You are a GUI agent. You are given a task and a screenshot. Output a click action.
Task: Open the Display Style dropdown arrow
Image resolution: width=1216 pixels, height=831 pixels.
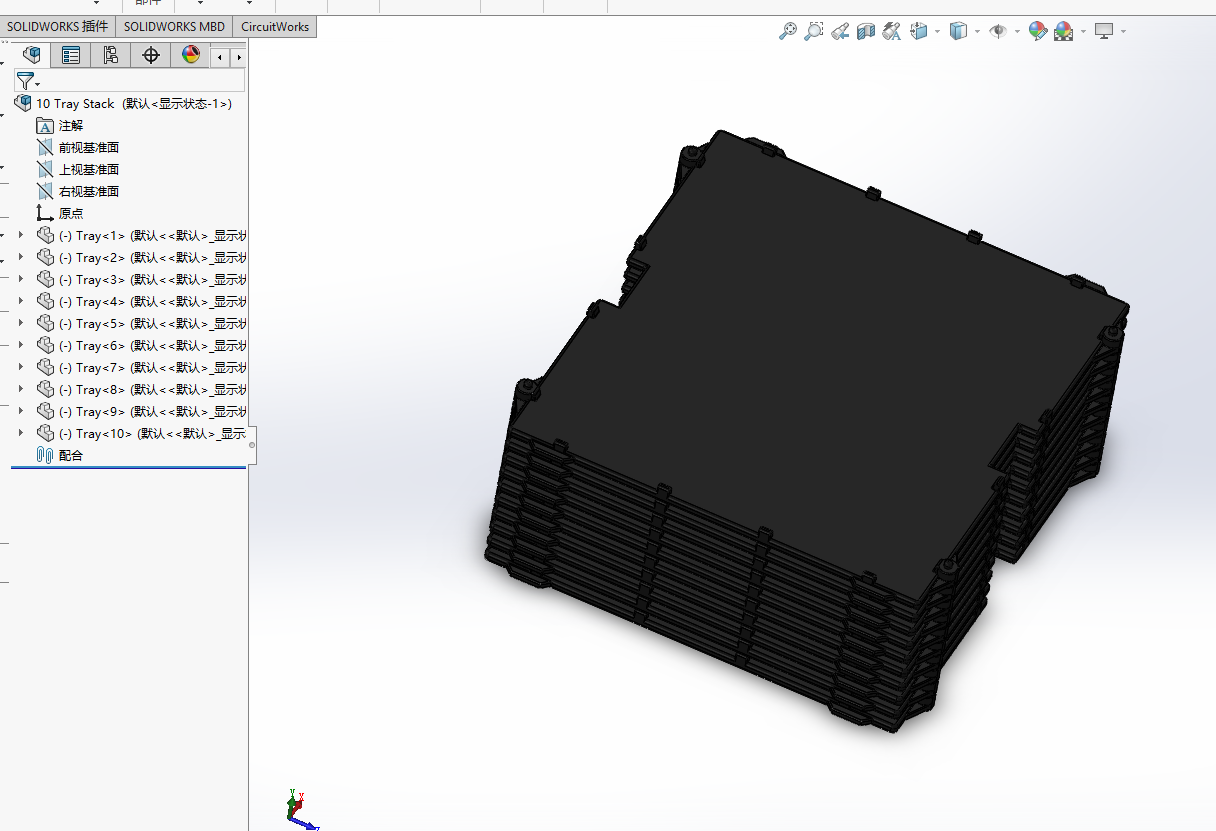[x=976, y=32]
